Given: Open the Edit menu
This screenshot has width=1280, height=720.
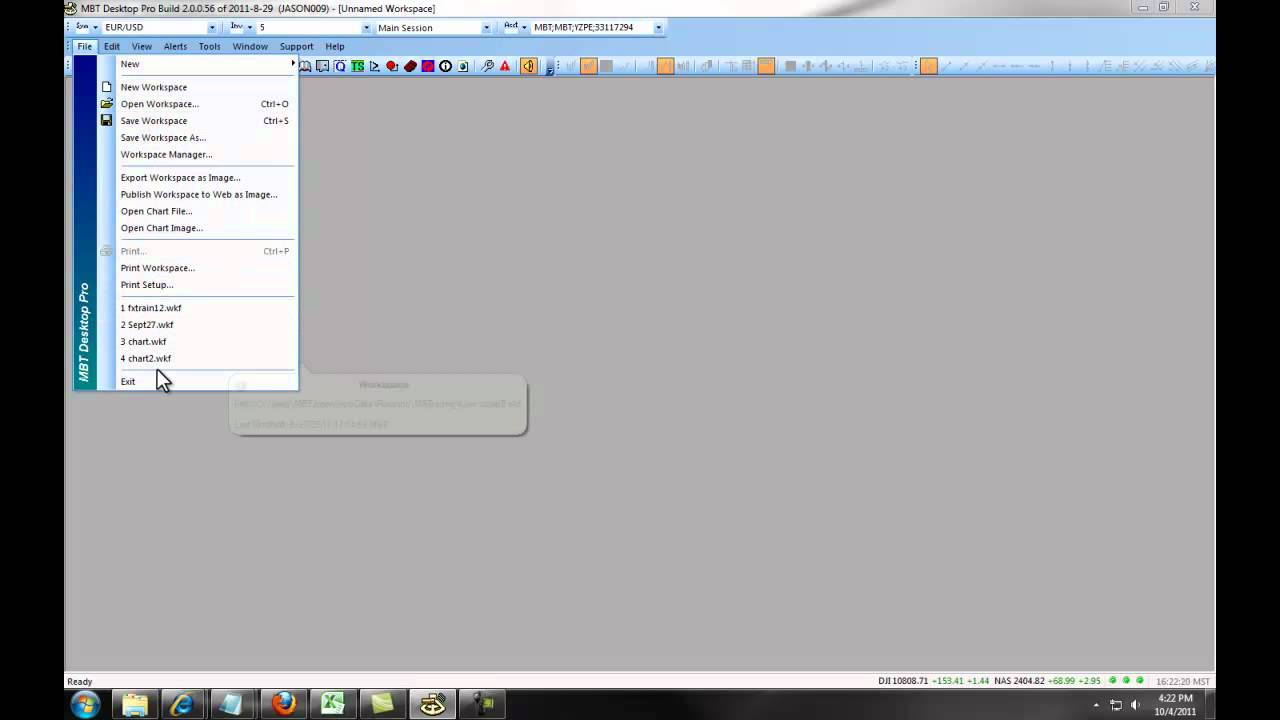Looking at the screenshot, I should click(x=112, y=46).
